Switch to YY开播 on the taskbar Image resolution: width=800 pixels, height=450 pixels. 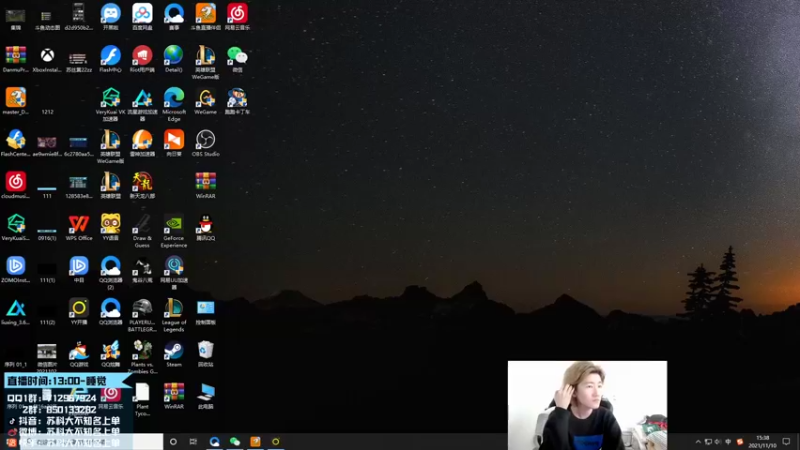click(x=276, y=441)
